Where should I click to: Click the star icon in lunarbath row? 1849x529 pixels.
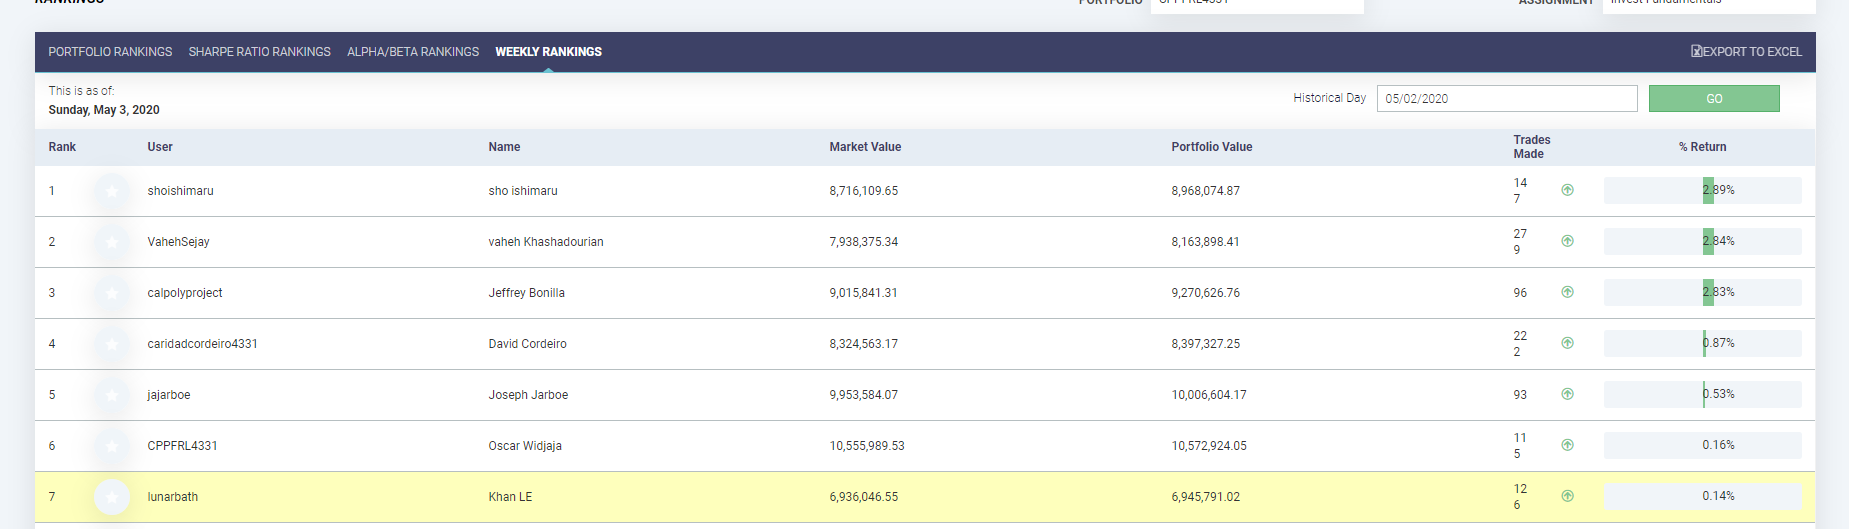[112, 497]
